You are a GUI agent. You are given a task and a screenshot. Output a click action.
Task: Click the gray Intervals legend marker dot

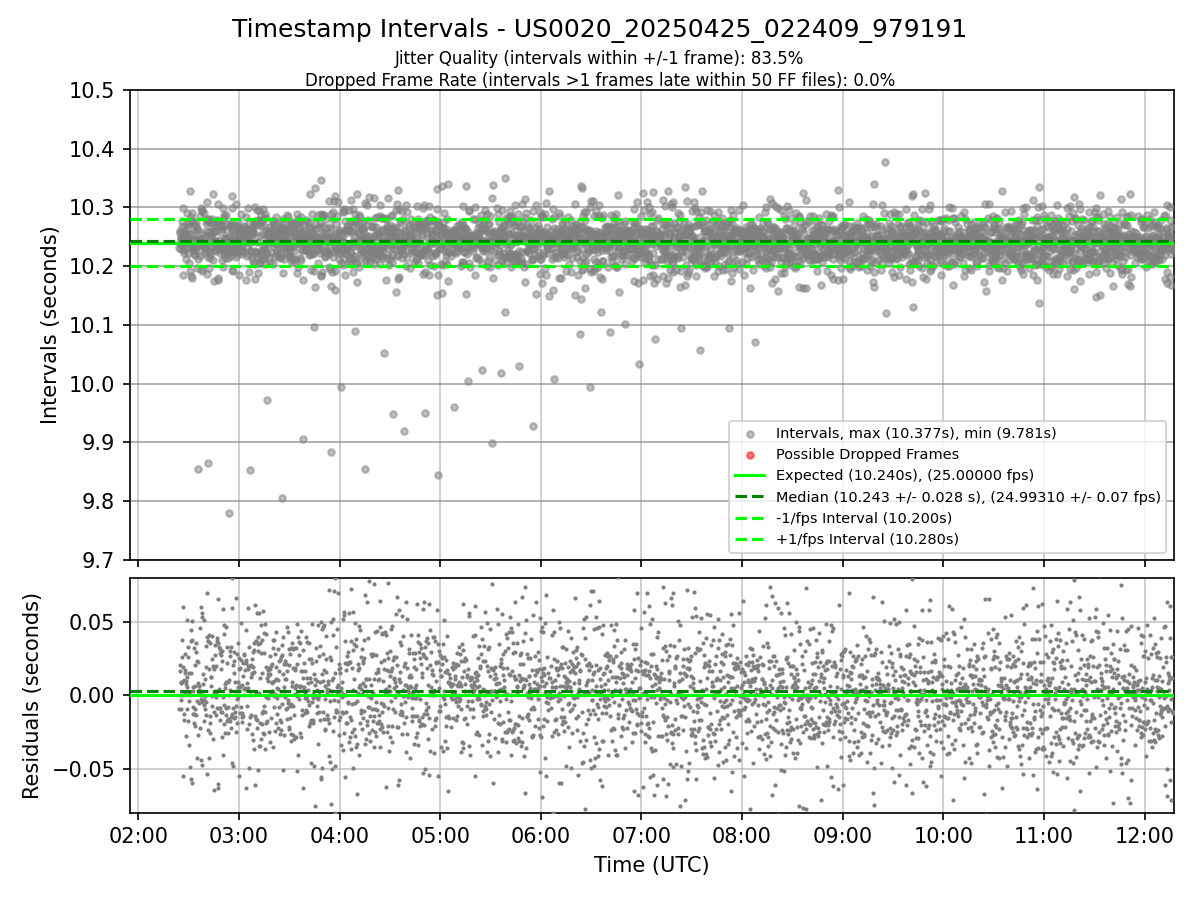point(750,433)
